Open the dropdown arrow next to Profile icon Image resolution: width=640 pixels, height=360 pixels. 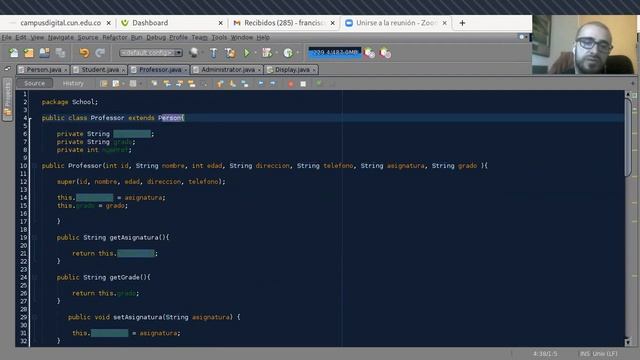[x=298, y=53]
